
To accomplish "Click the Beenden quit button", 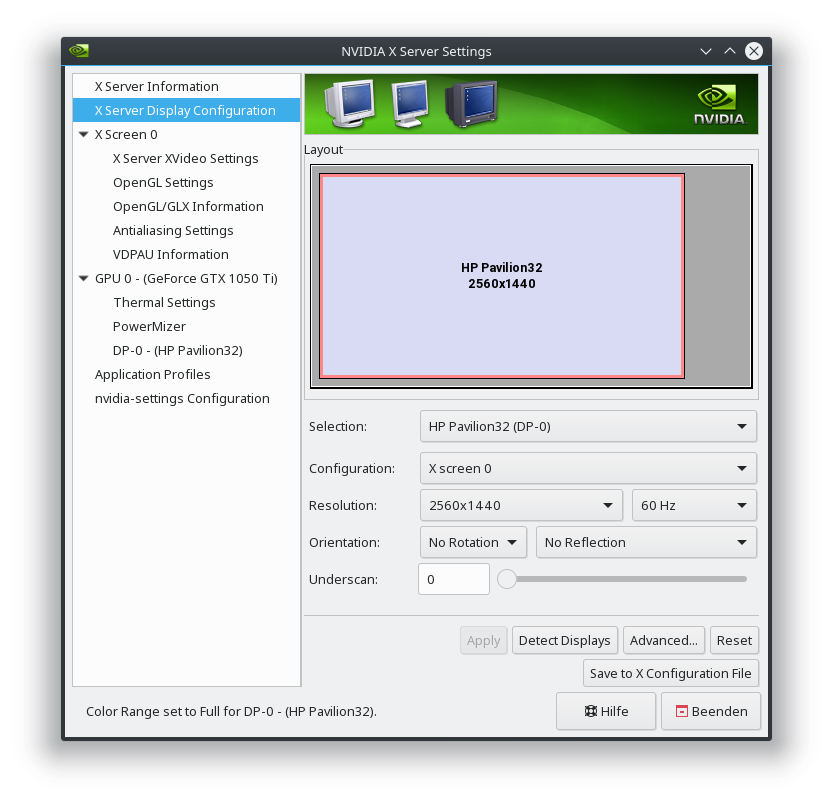I will [711, 711].
